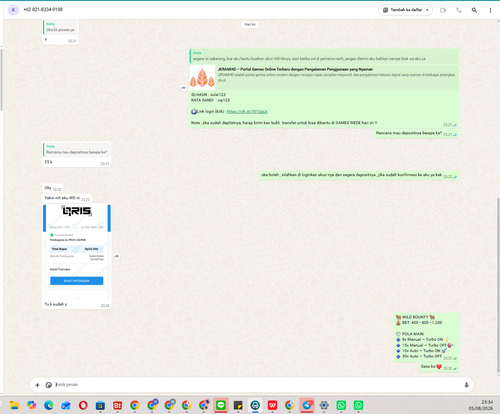Viewport: 500px width, 414px height.
Task: Jump to quoted 'Oke kk proses ya' message
Action: (x=60, y=27)
